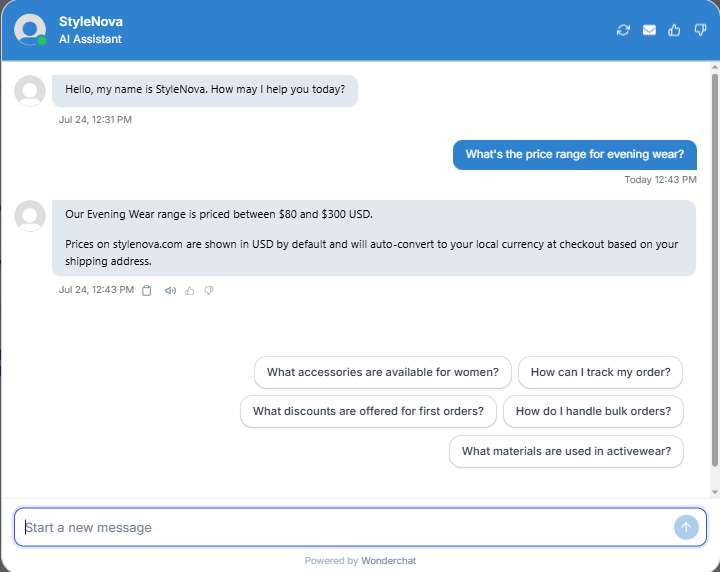Screen dimensions: 720x572
Task: Open the Wonderchat link in the footer
Action: (388, 561)
